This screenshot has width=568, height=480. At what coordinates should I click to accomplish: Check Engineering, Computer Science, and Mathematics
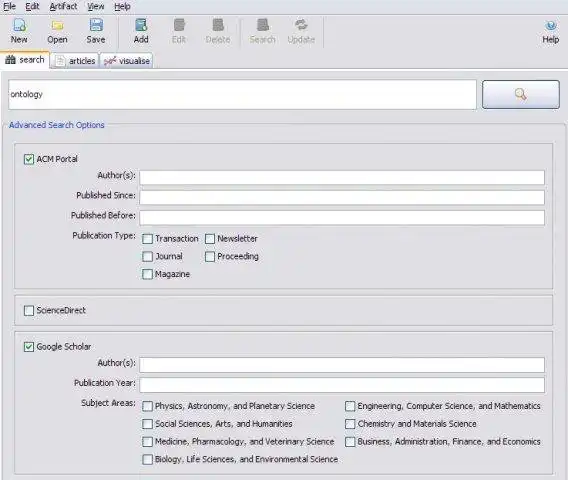click(350, 406)
